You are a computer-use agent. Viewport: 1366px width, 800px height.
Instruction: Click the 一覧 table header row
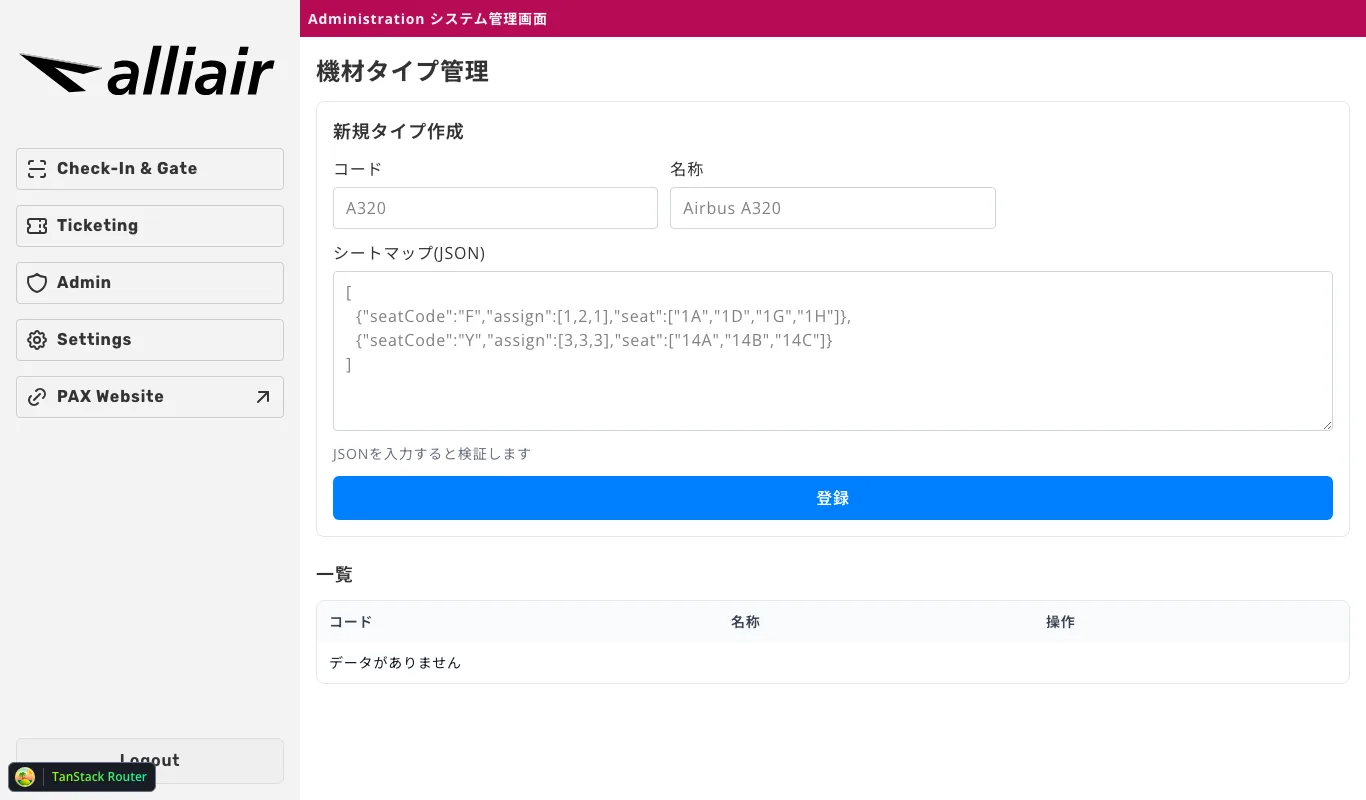832,622
